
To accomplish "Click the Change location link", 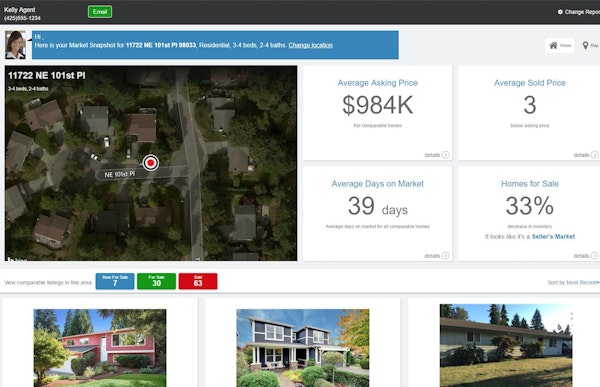I will (x=310, y=45).
